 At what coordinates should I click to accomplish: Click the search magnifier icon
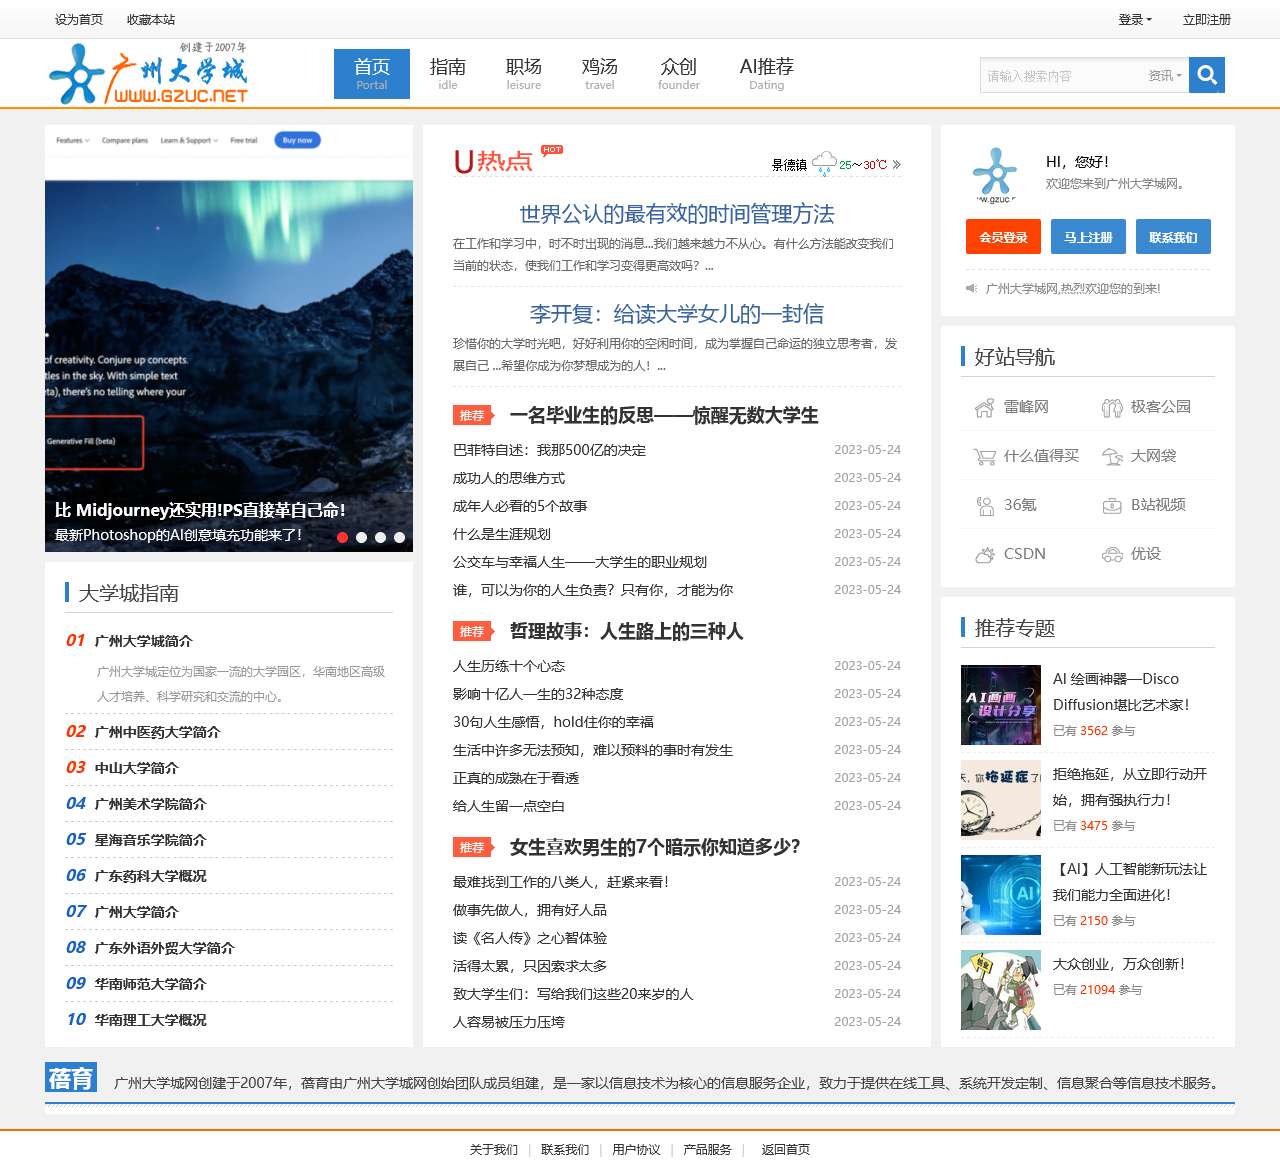[x=1206, y=74]
